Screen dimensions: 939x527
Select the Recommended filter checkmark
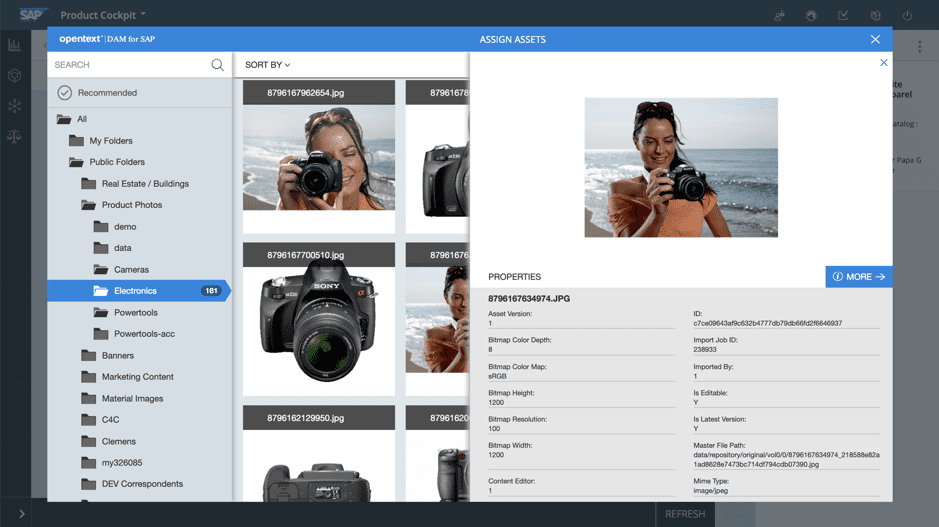[65, 93]
